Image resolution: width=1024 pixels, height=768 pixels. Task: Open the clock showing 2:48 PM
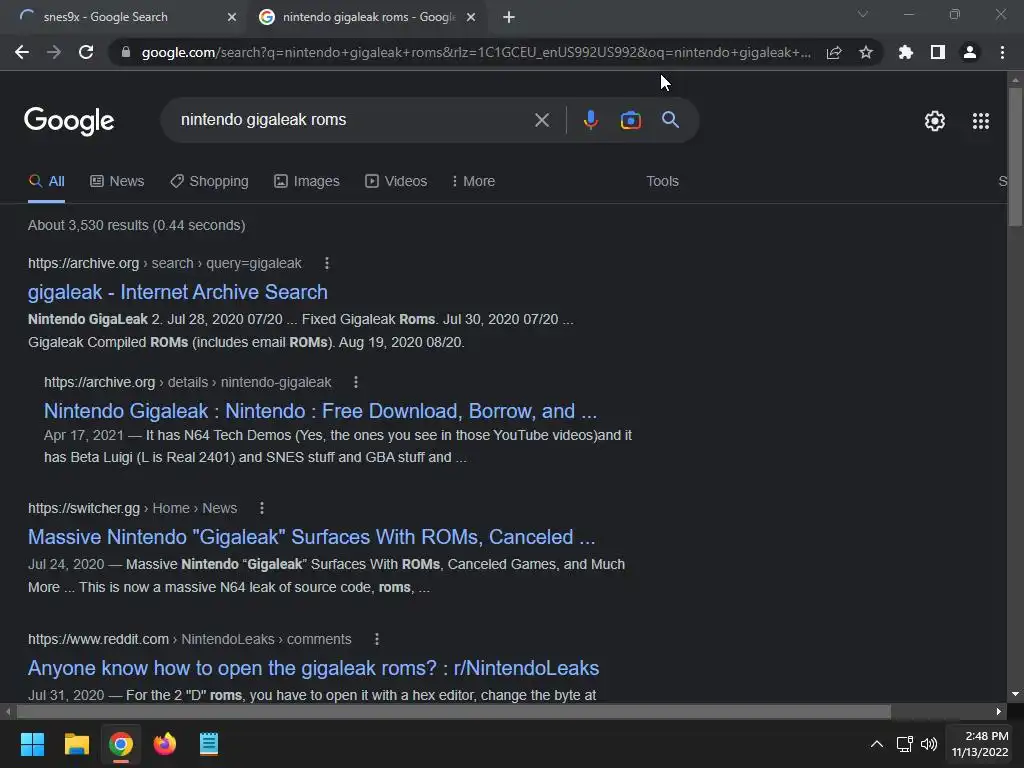coord(980,744)
